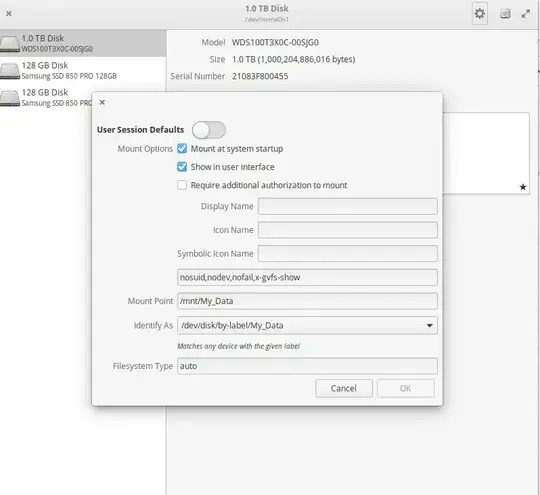The height and width of the screenshot is (495, 540).
Task: Click the Icon Name text field
Action: click(x=347, y=230)
